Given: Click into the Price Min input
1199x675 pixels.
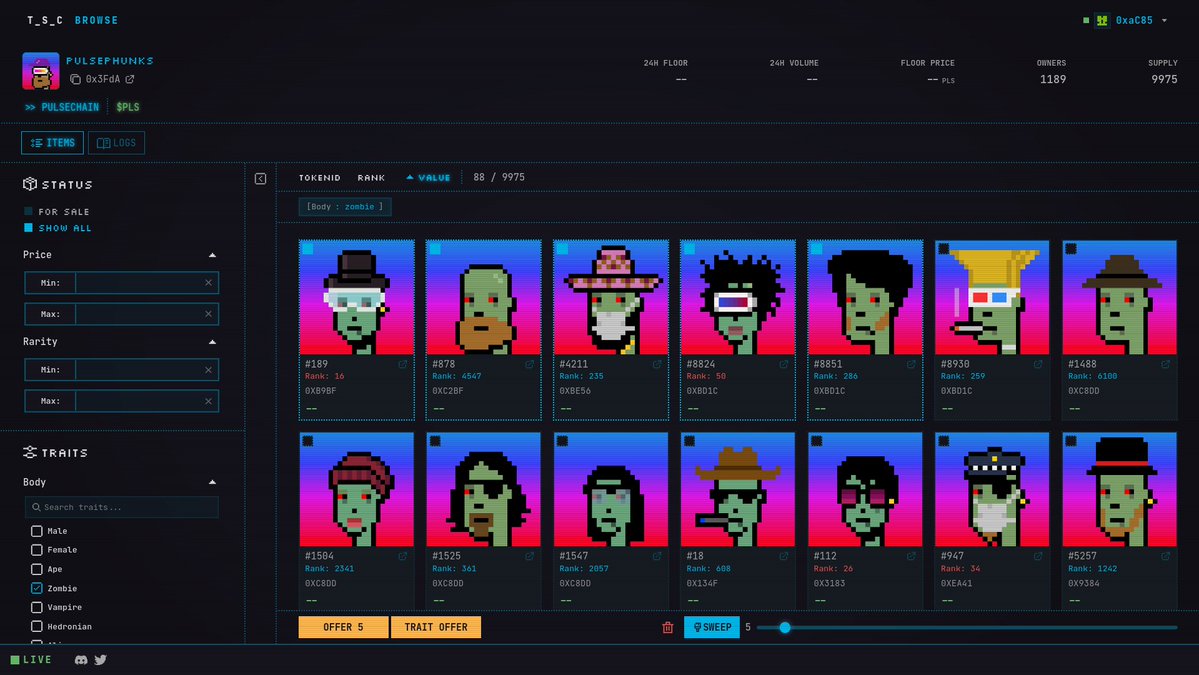Looking at the screenshot, I should point(138,283).
